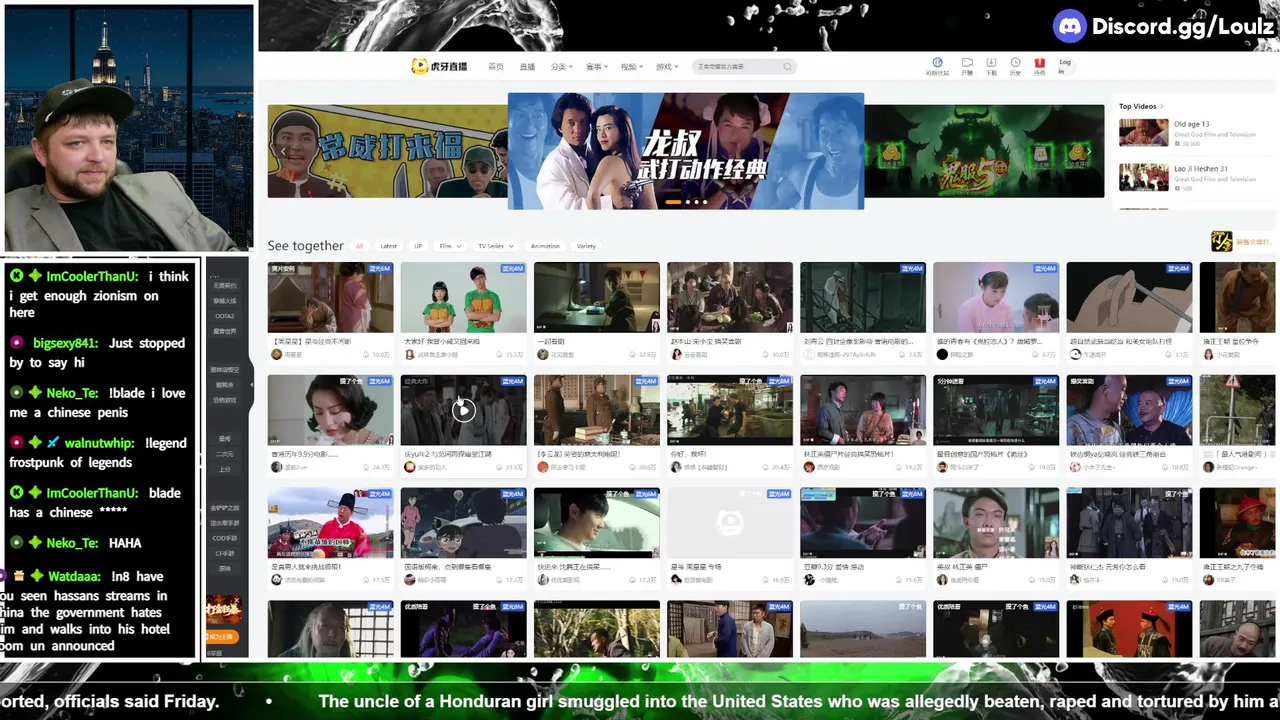Open the 首页 home nav item
This screenshot has width=1280, height=720.
(496, 67)
